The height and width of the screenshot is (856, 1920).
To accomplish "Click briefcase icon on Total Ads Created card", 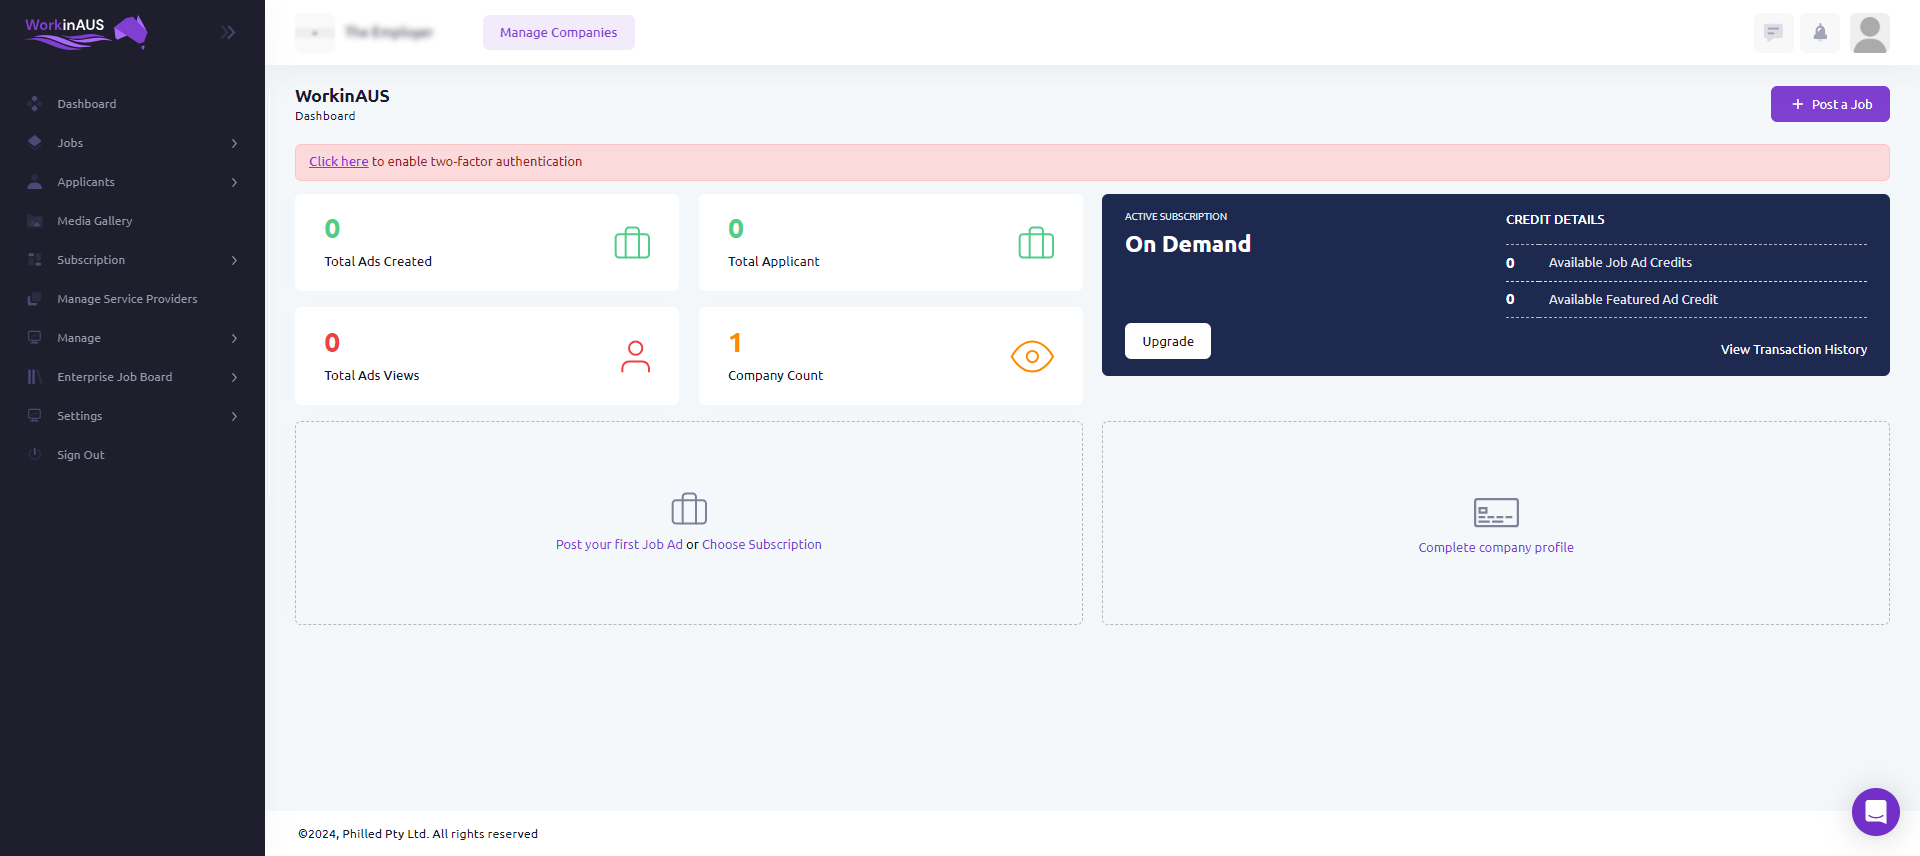I will (x=632, y=243).
